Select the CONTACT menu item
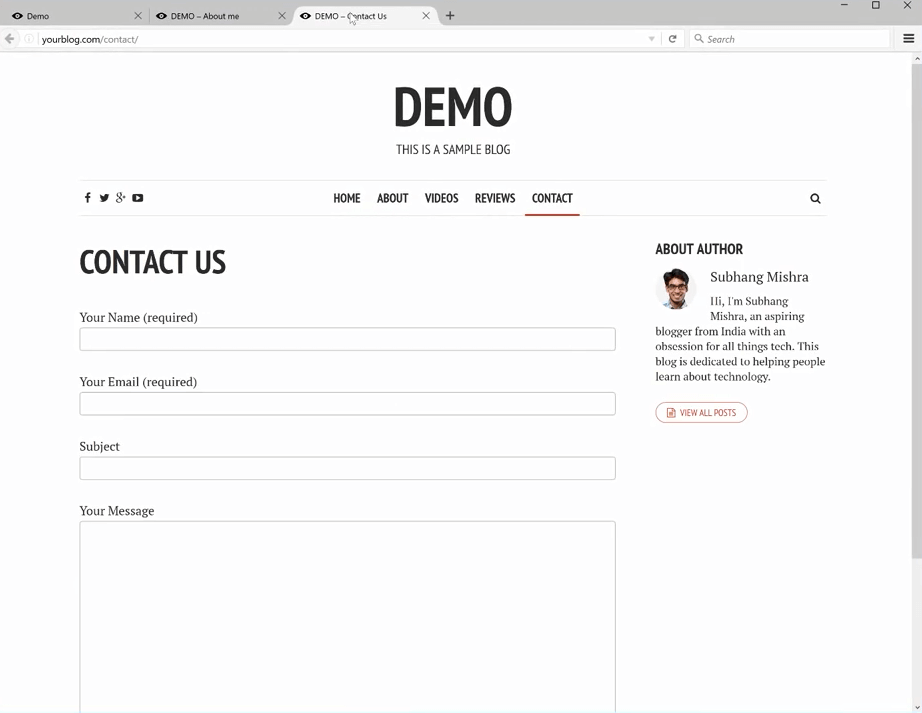The height and width of the screenshot is (713, 922). point(552,198)
